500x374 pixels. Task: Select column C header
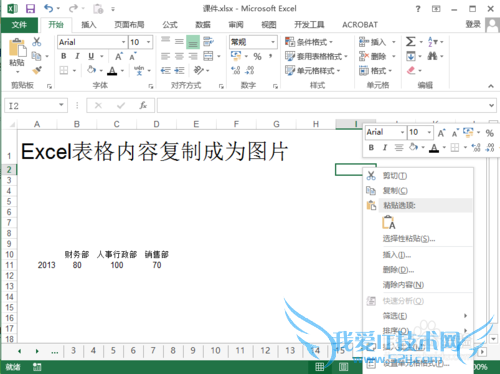click(x=116, y=124)
